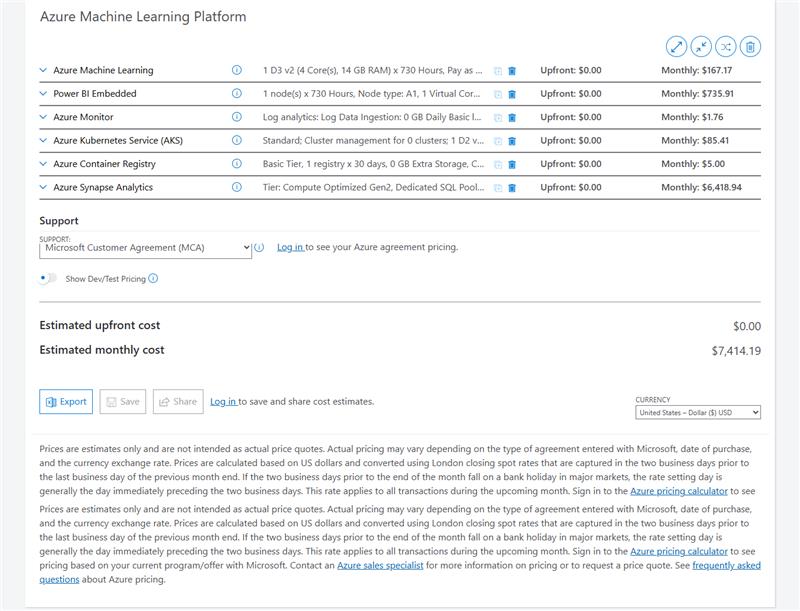Viewport: 800px width, 611px height.
Task: Click the Monthly: $735.91 value
Action: (697, 94)
